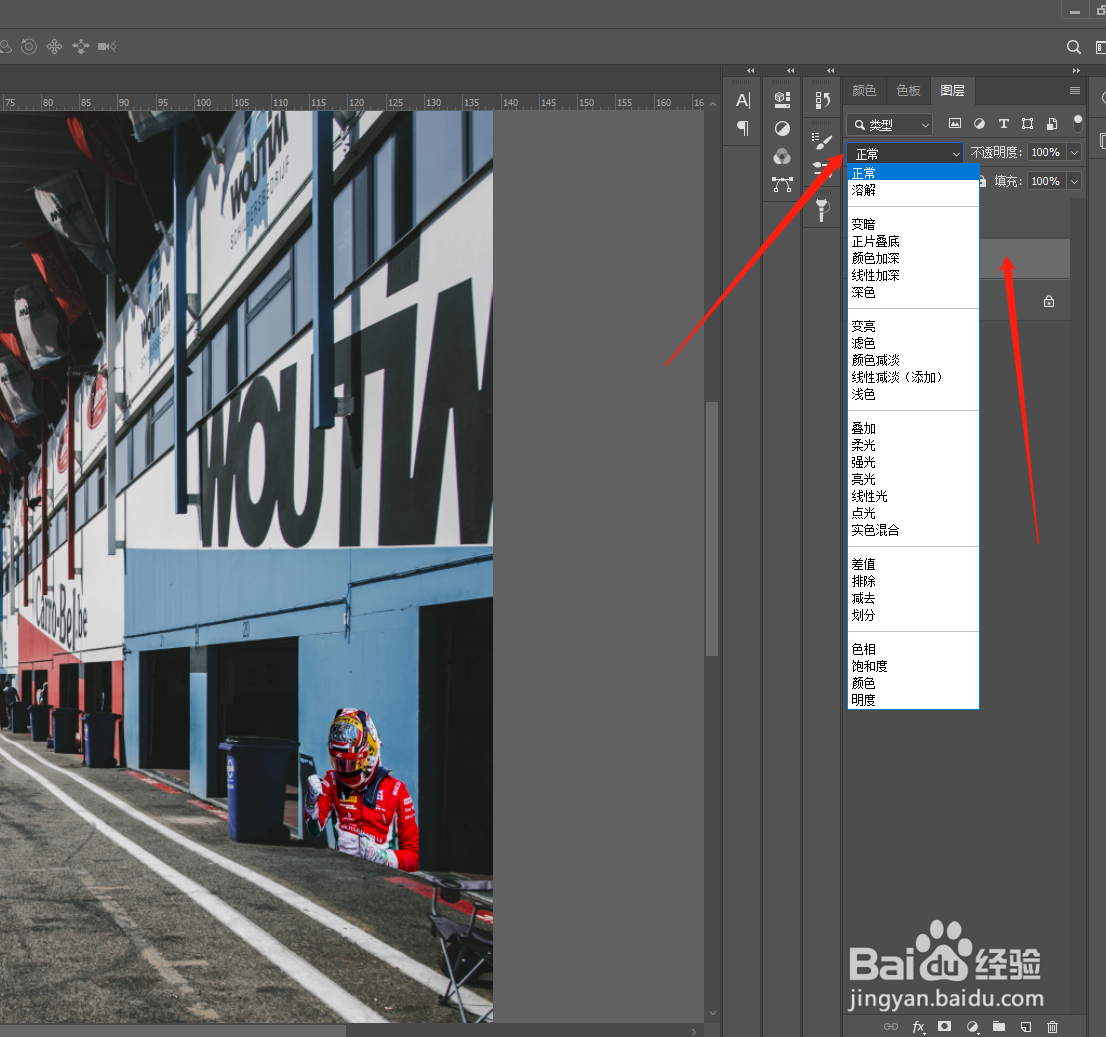Image resolution: width=1106 pixels, height=1037 pixels.
Task: Open the Channels panel three-circles icon
Action: [782, 157]
